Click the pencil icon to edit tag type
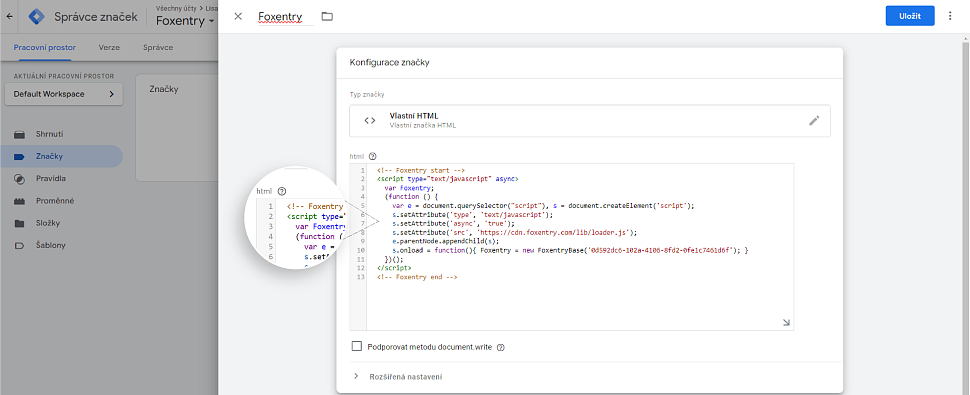This screenshot has width=970, height=395. point(814,121)
